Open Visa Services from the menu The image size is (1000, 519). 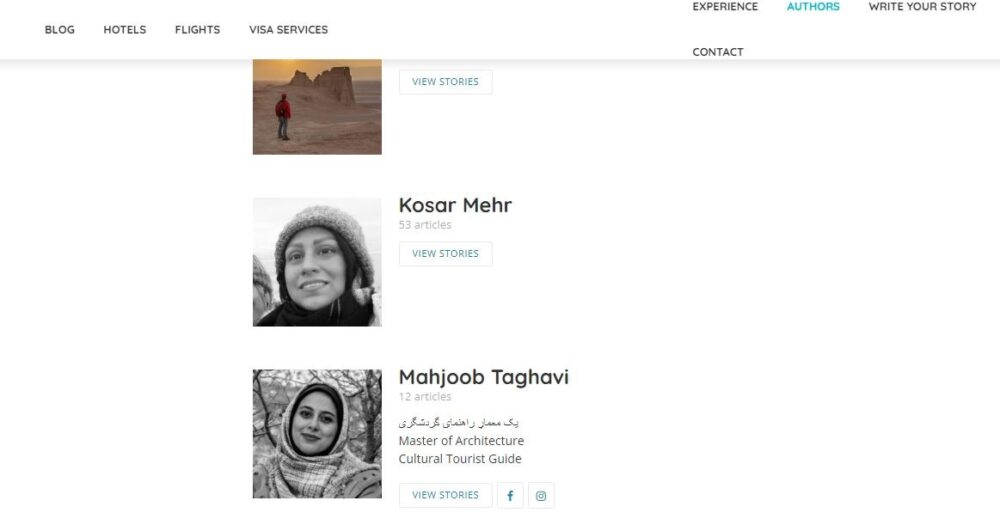[288, 30]
